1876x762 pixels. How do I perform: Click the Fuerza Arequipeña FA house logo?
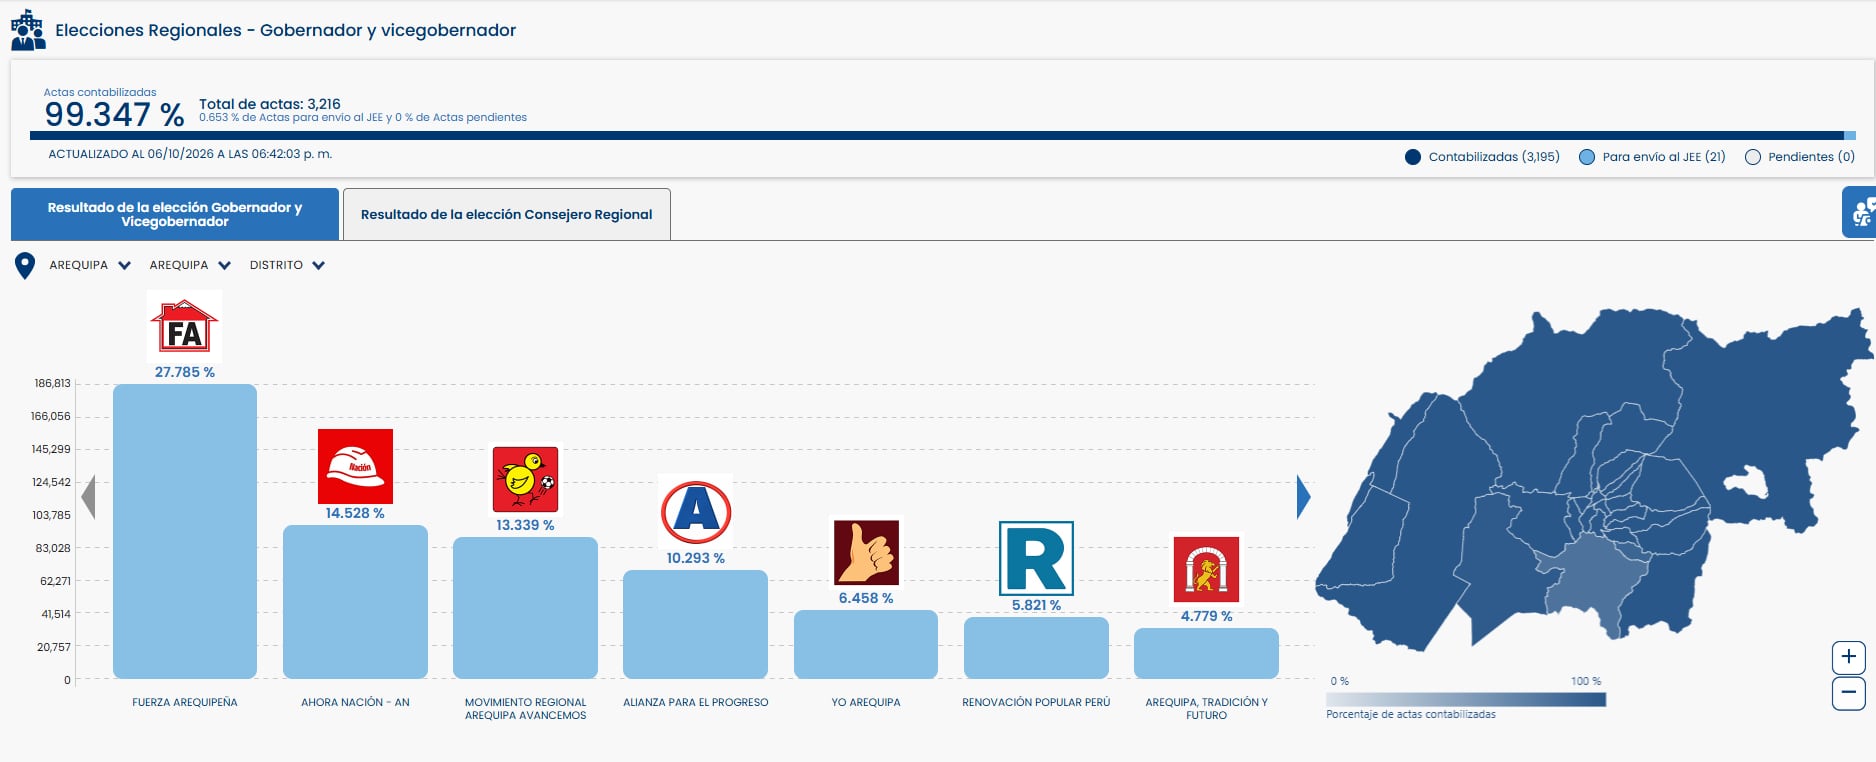coord(184,326)
